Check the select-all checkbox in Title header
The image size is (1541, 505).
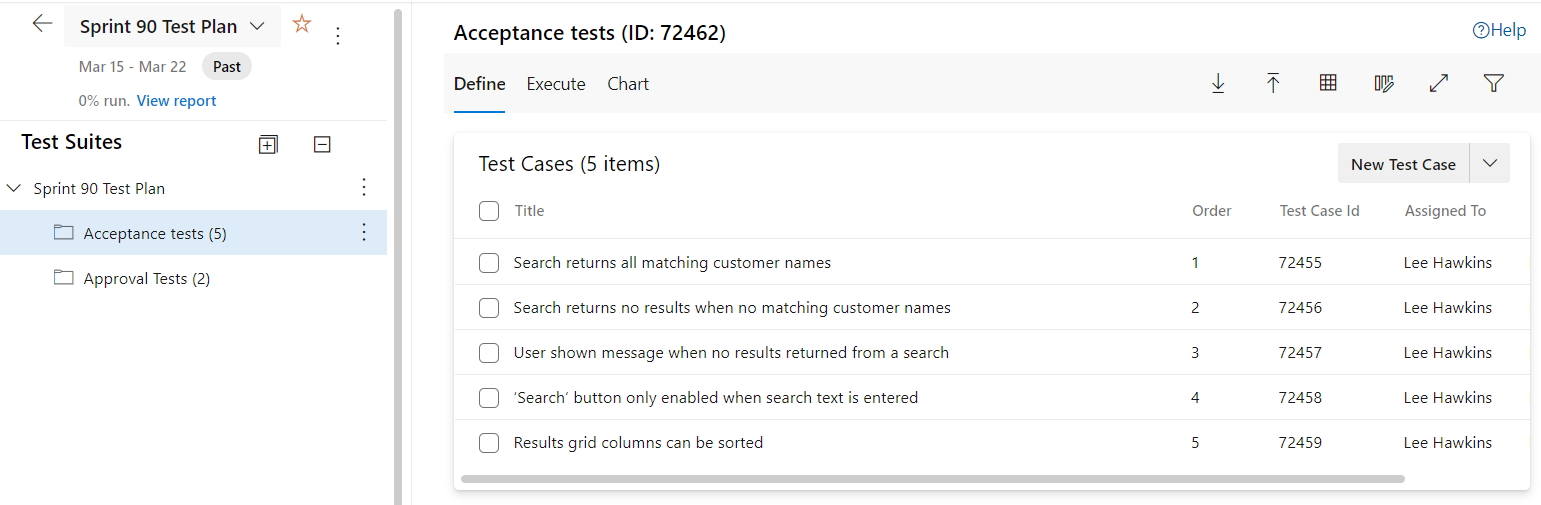tap(489, 211)
